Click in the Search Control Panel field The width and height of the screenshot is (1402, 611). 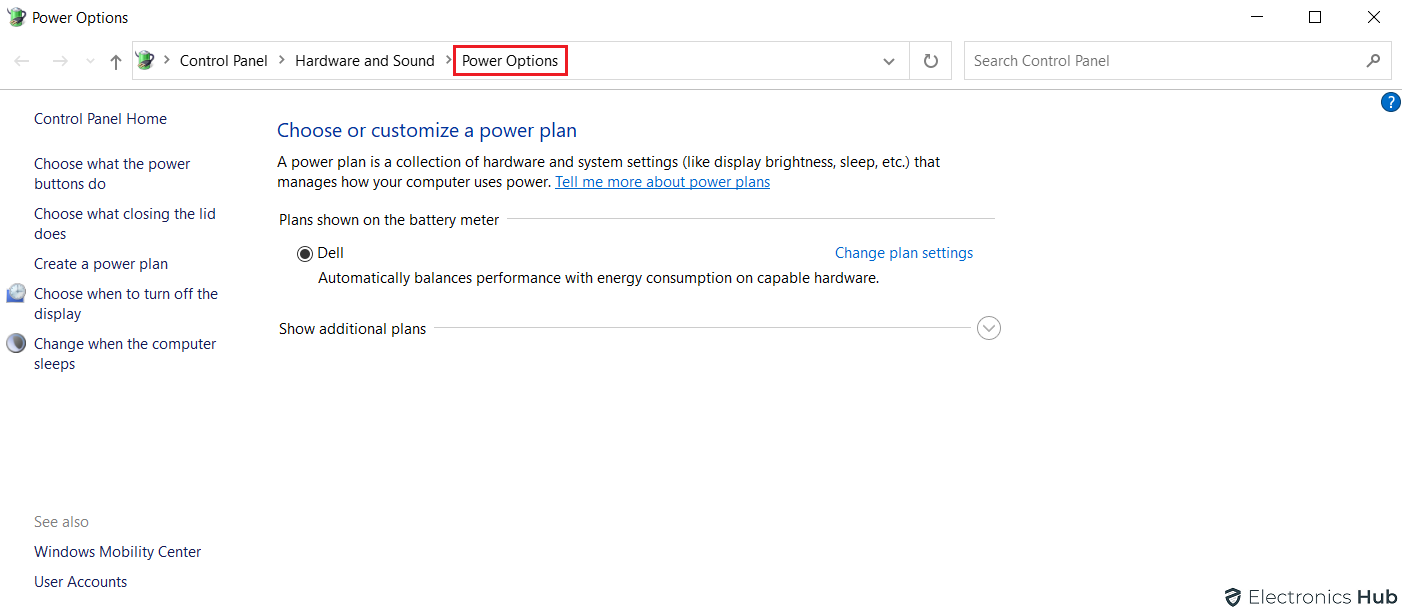(x=1160, y=61)
